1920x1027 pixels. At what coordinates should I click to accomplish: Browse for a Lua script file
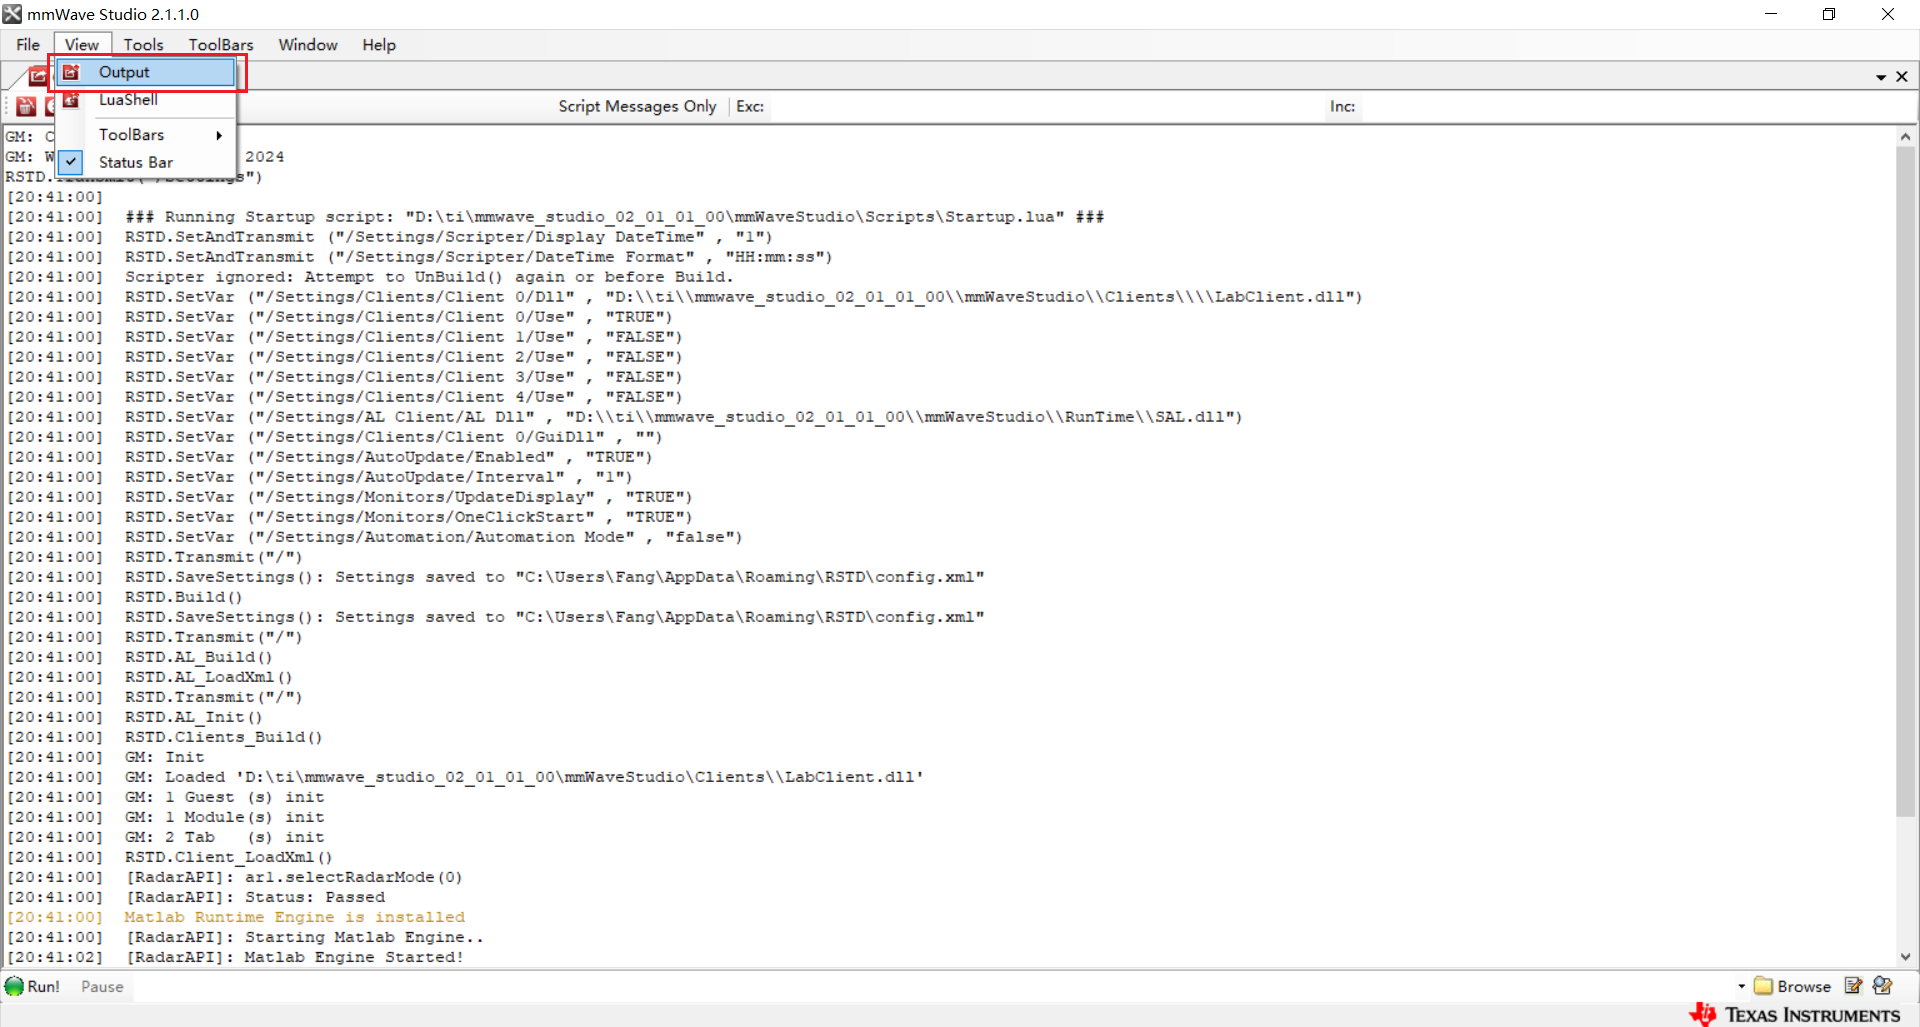1793,986
